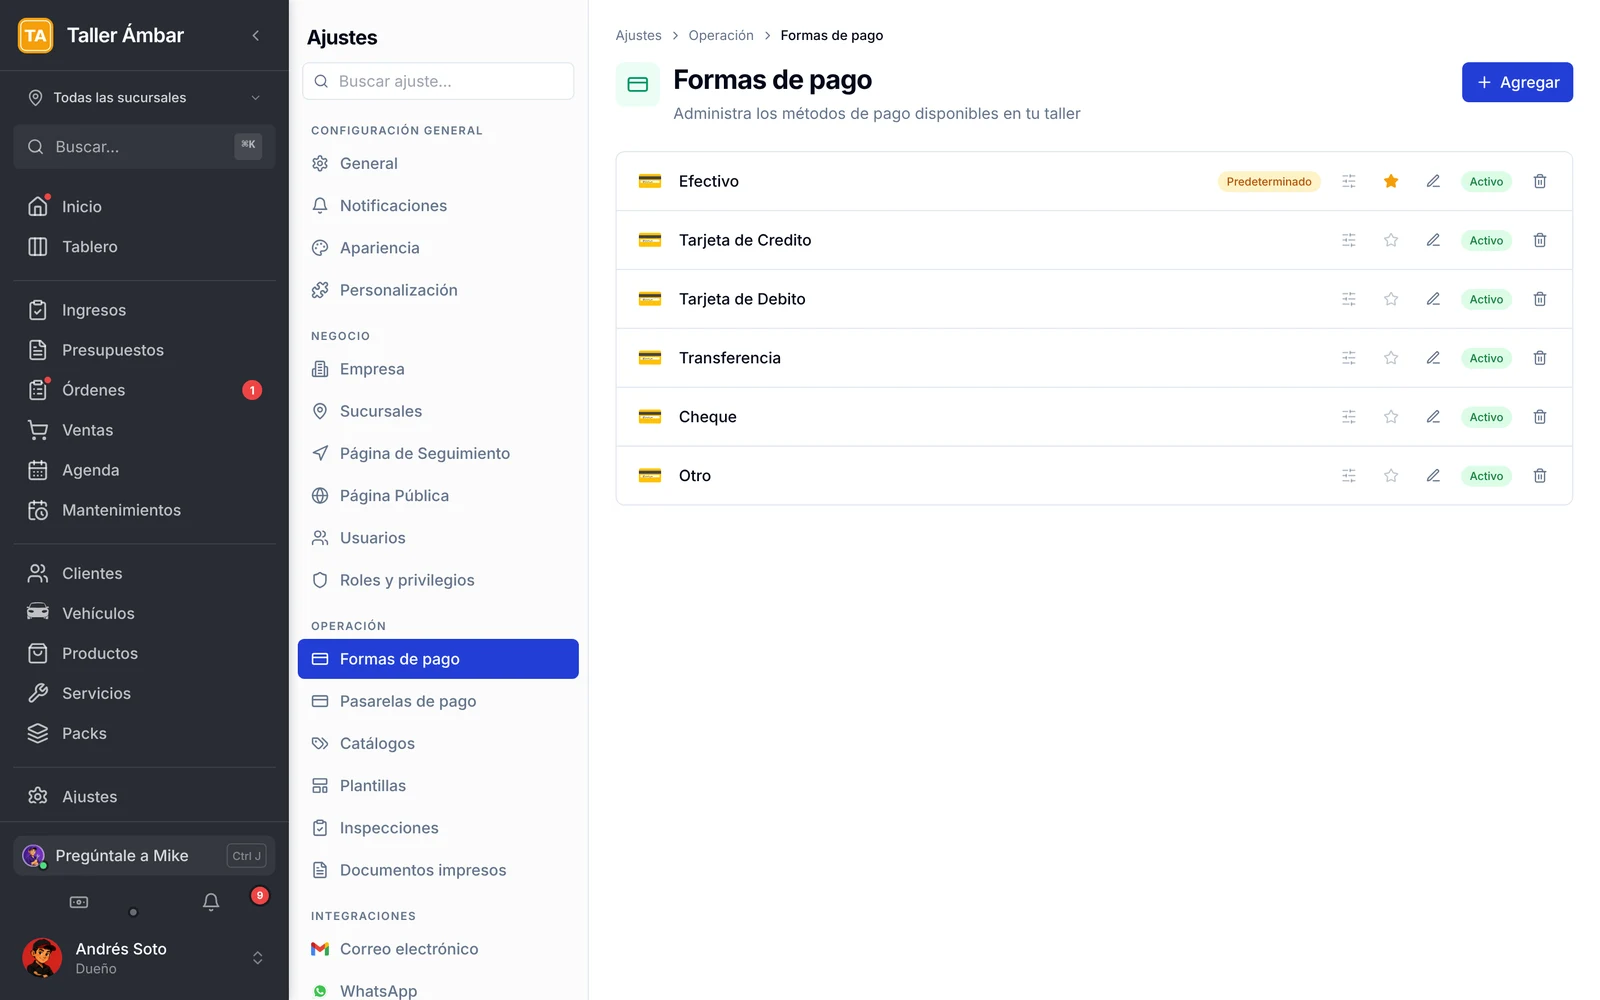Expand Todas las sucursales dropdown
The image size is (1600, 1000).
[x=144, y=97]
